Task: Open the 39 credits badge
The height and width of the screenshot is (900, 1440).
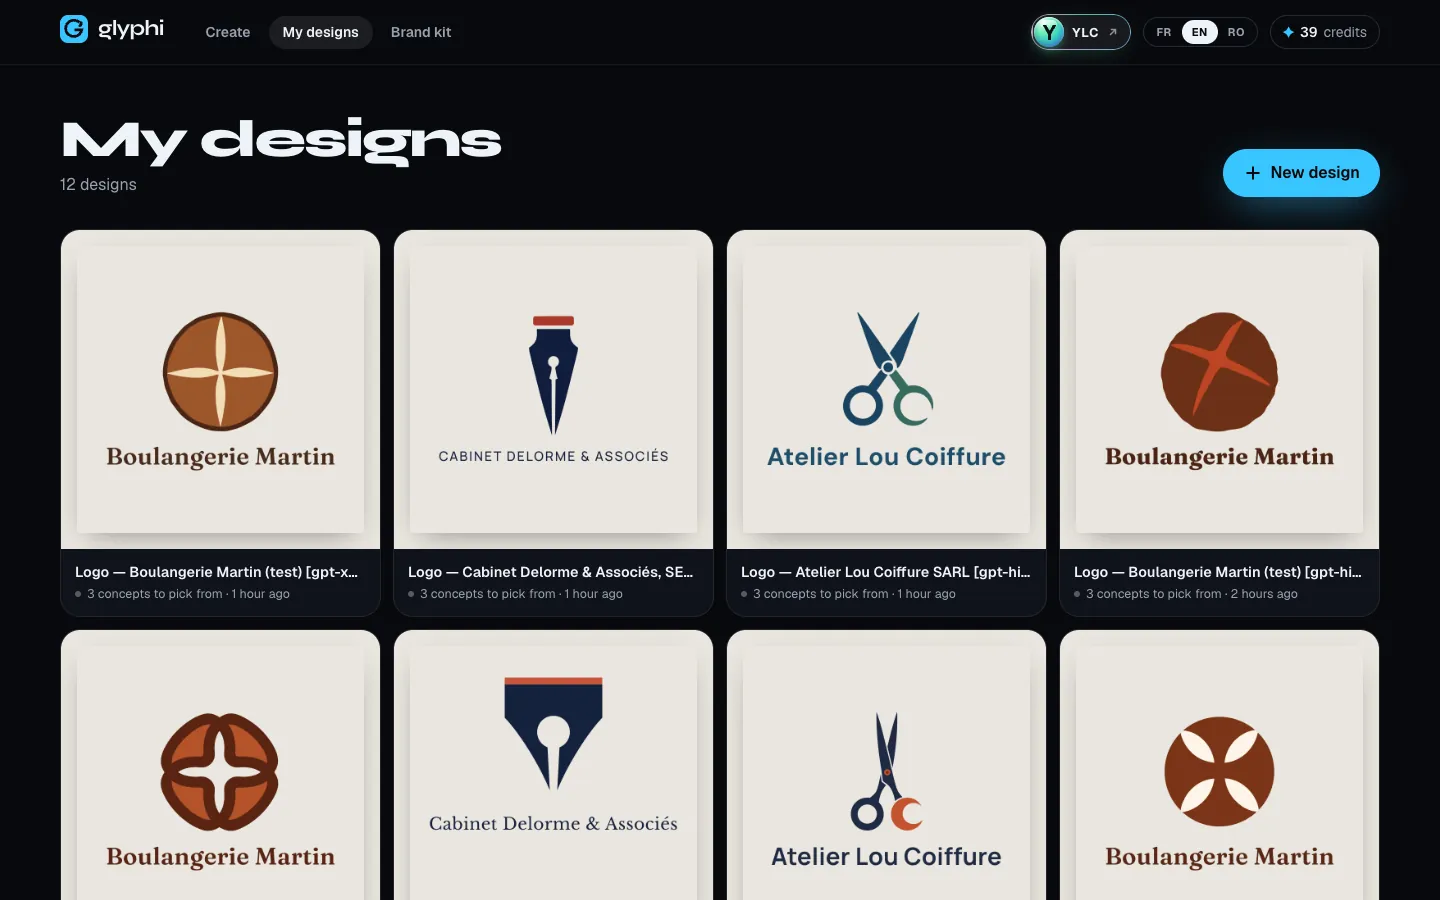Action: [1325, 32]
